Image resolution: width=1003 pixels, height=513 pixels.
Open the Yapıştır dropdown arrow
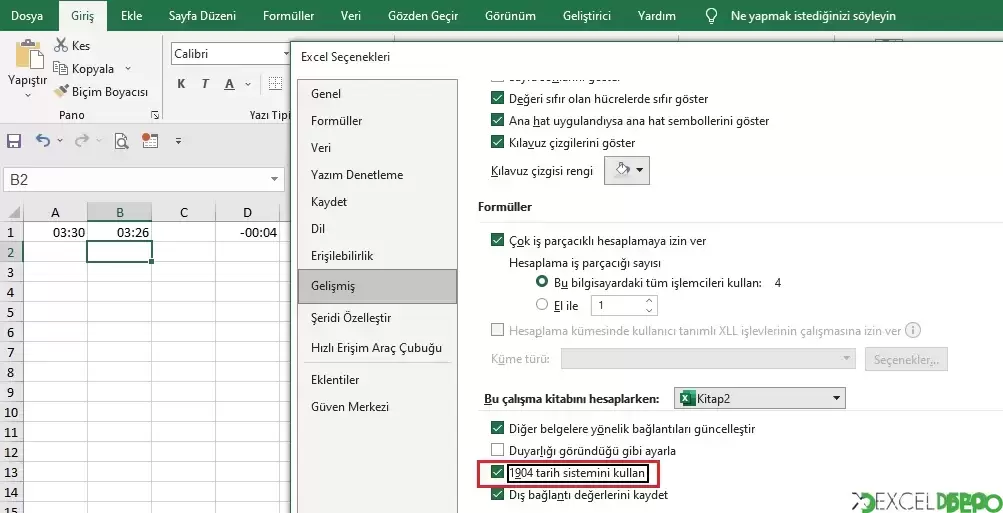pyautogui.click(x=28, y=95)
